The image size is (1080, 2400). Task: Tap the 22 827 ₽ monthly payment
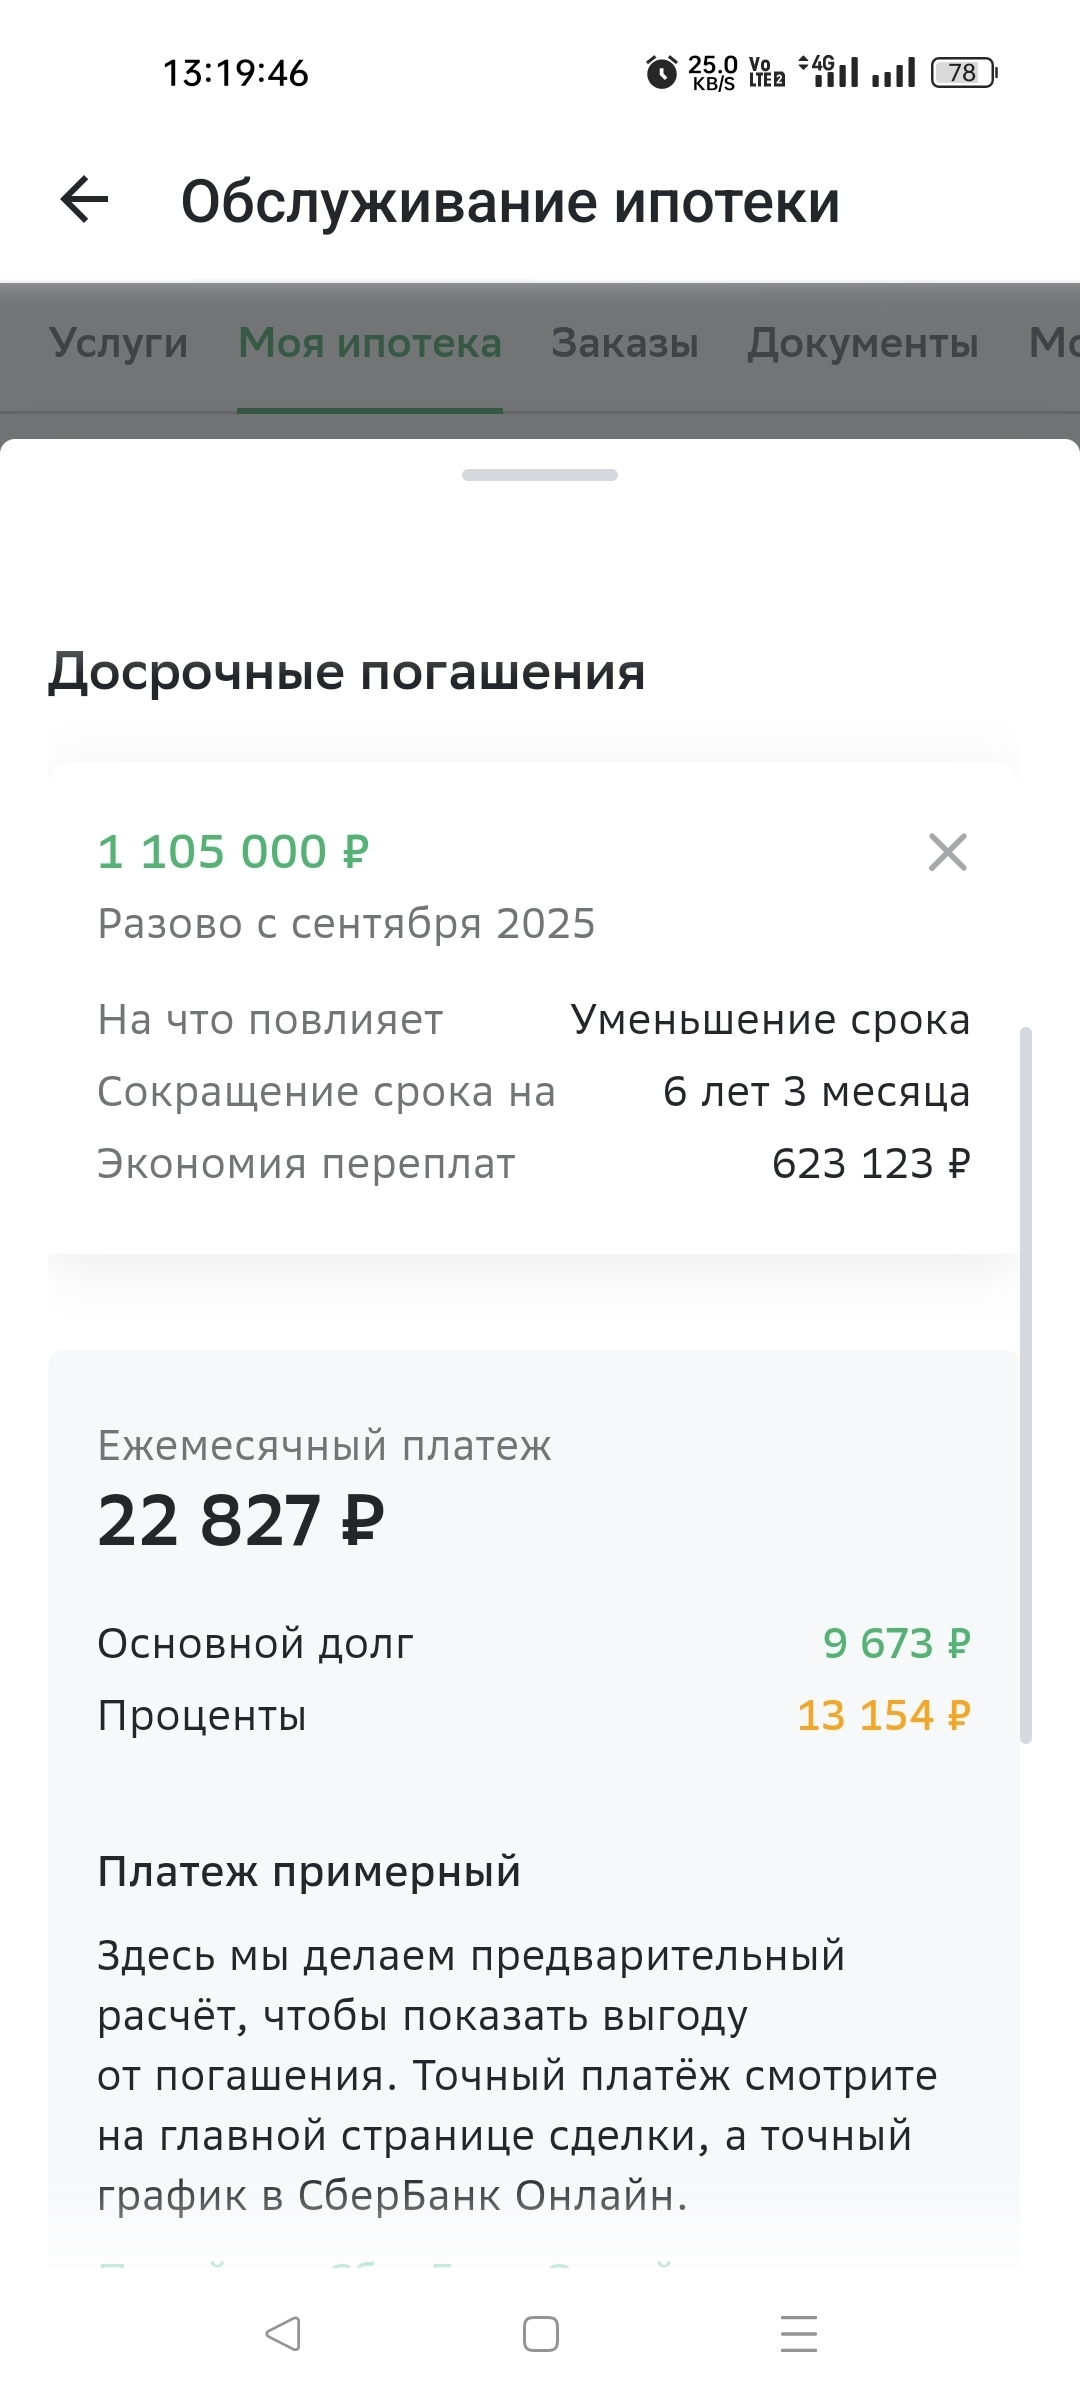click(x=241, y=1521)
